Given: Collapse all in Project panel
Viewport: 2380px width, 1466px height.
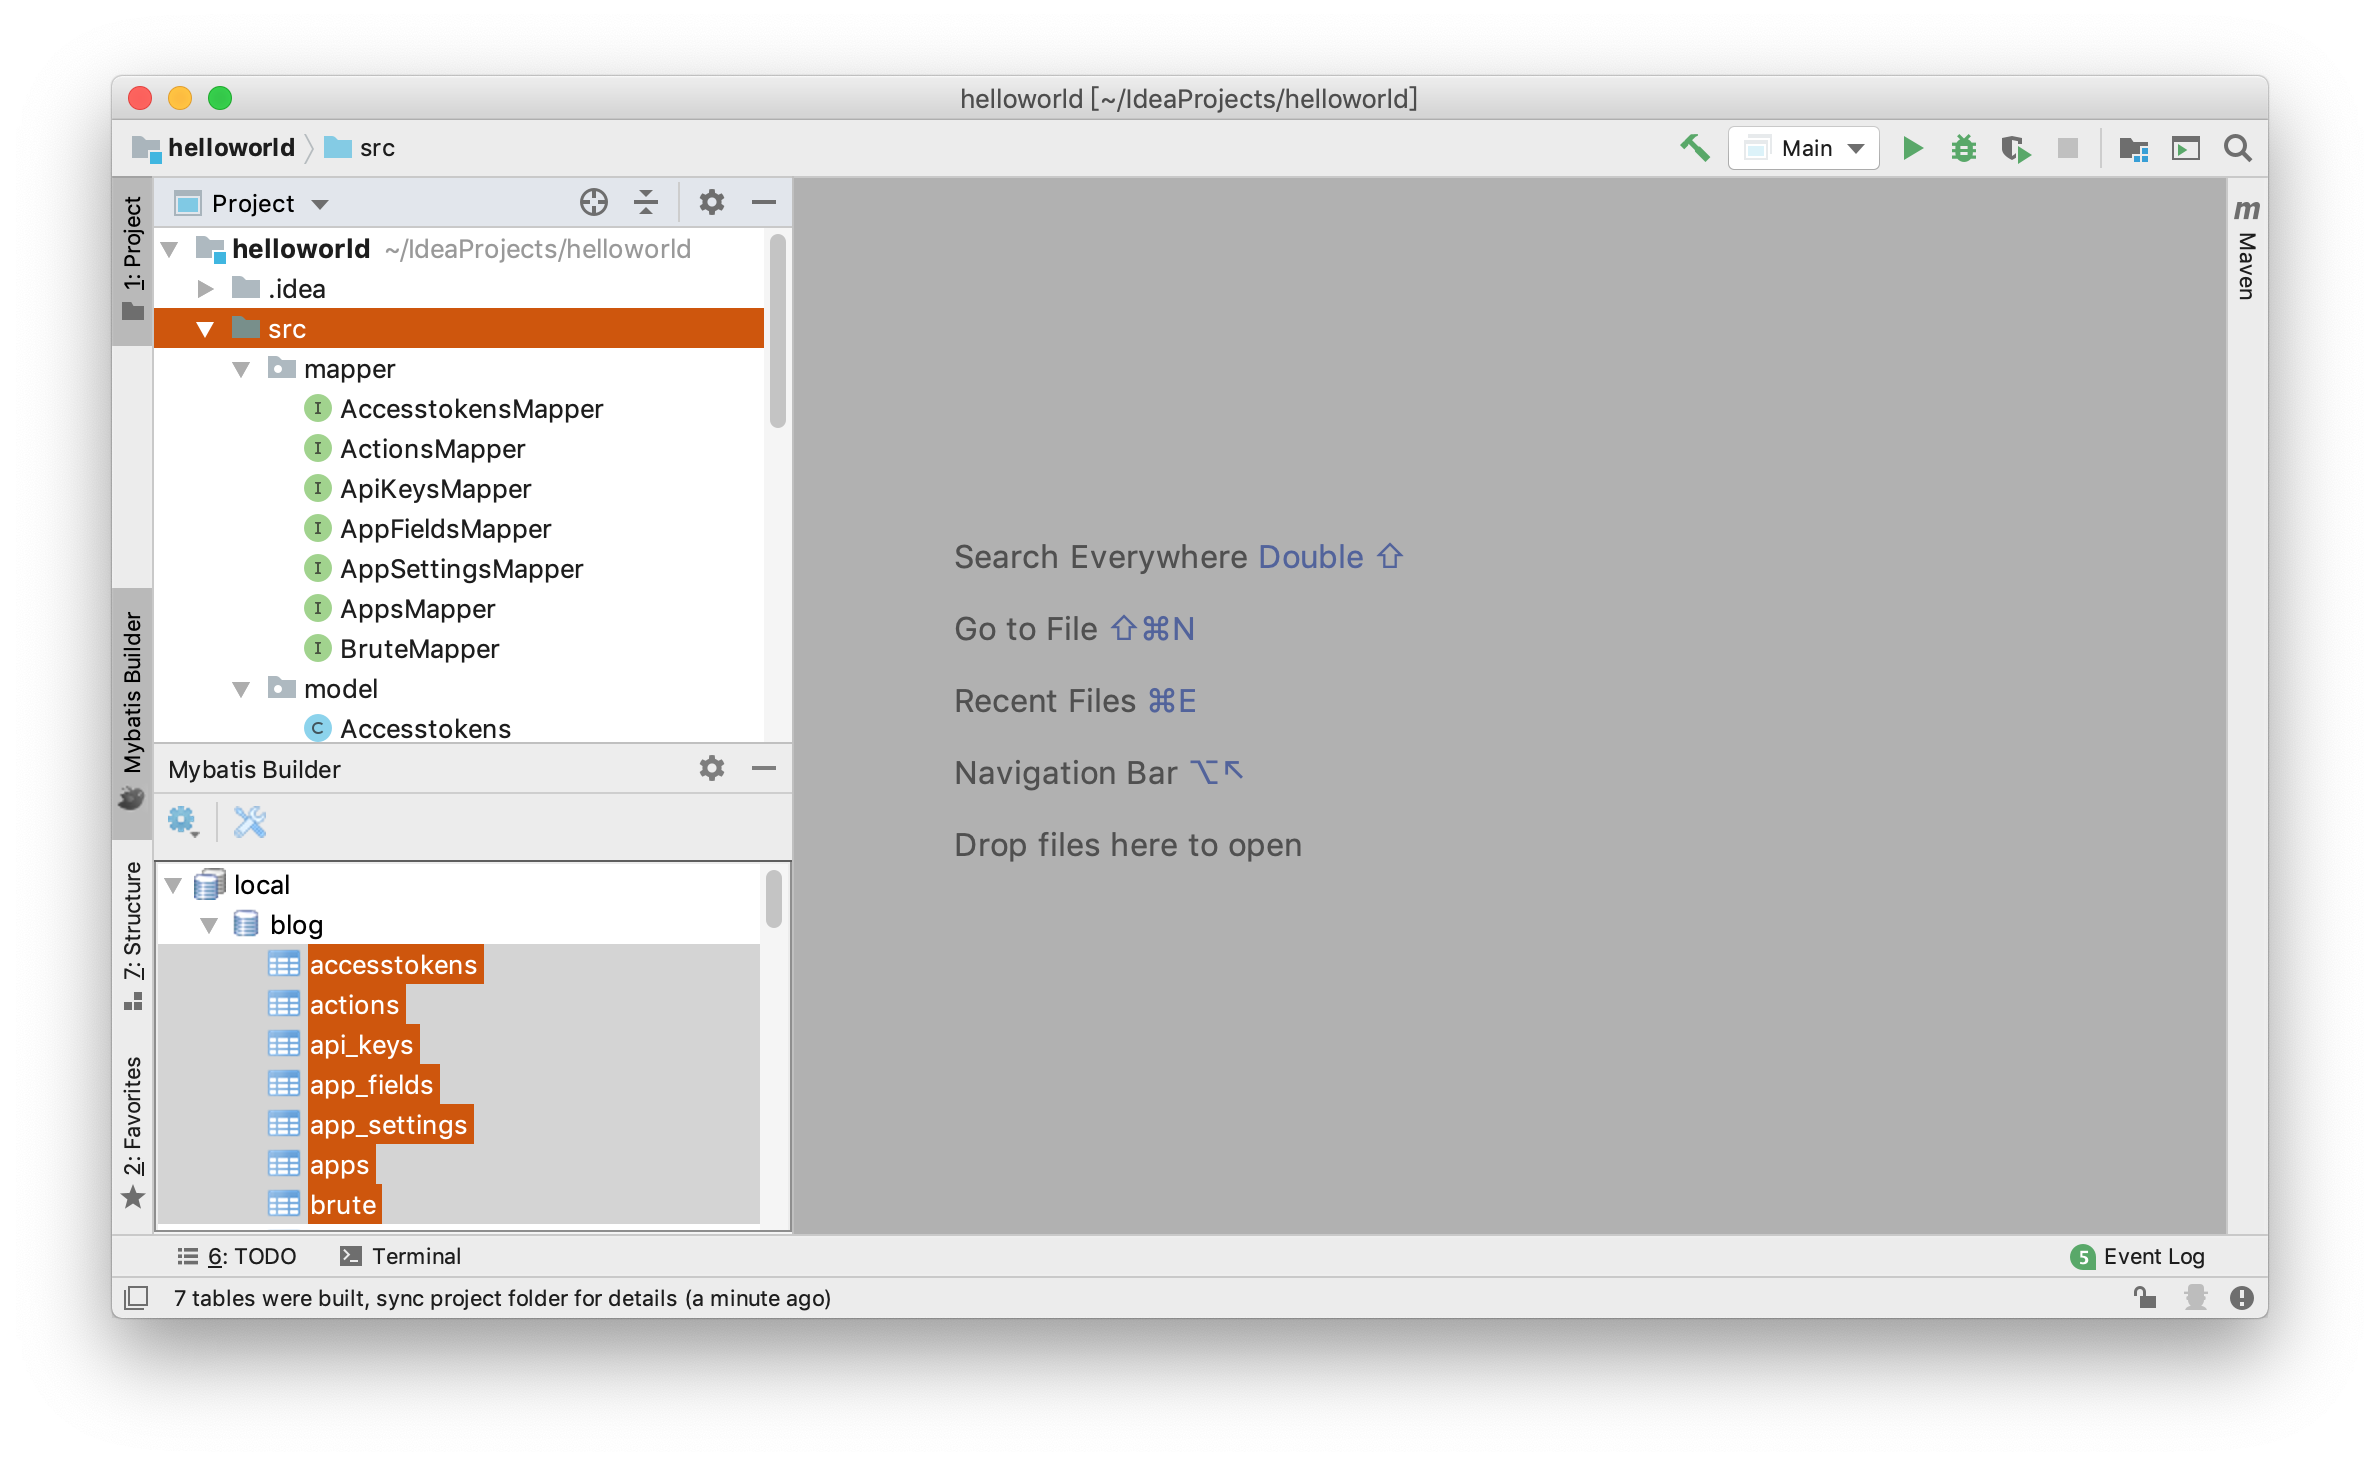Looking at the screenshot, I should click(646, 203).
